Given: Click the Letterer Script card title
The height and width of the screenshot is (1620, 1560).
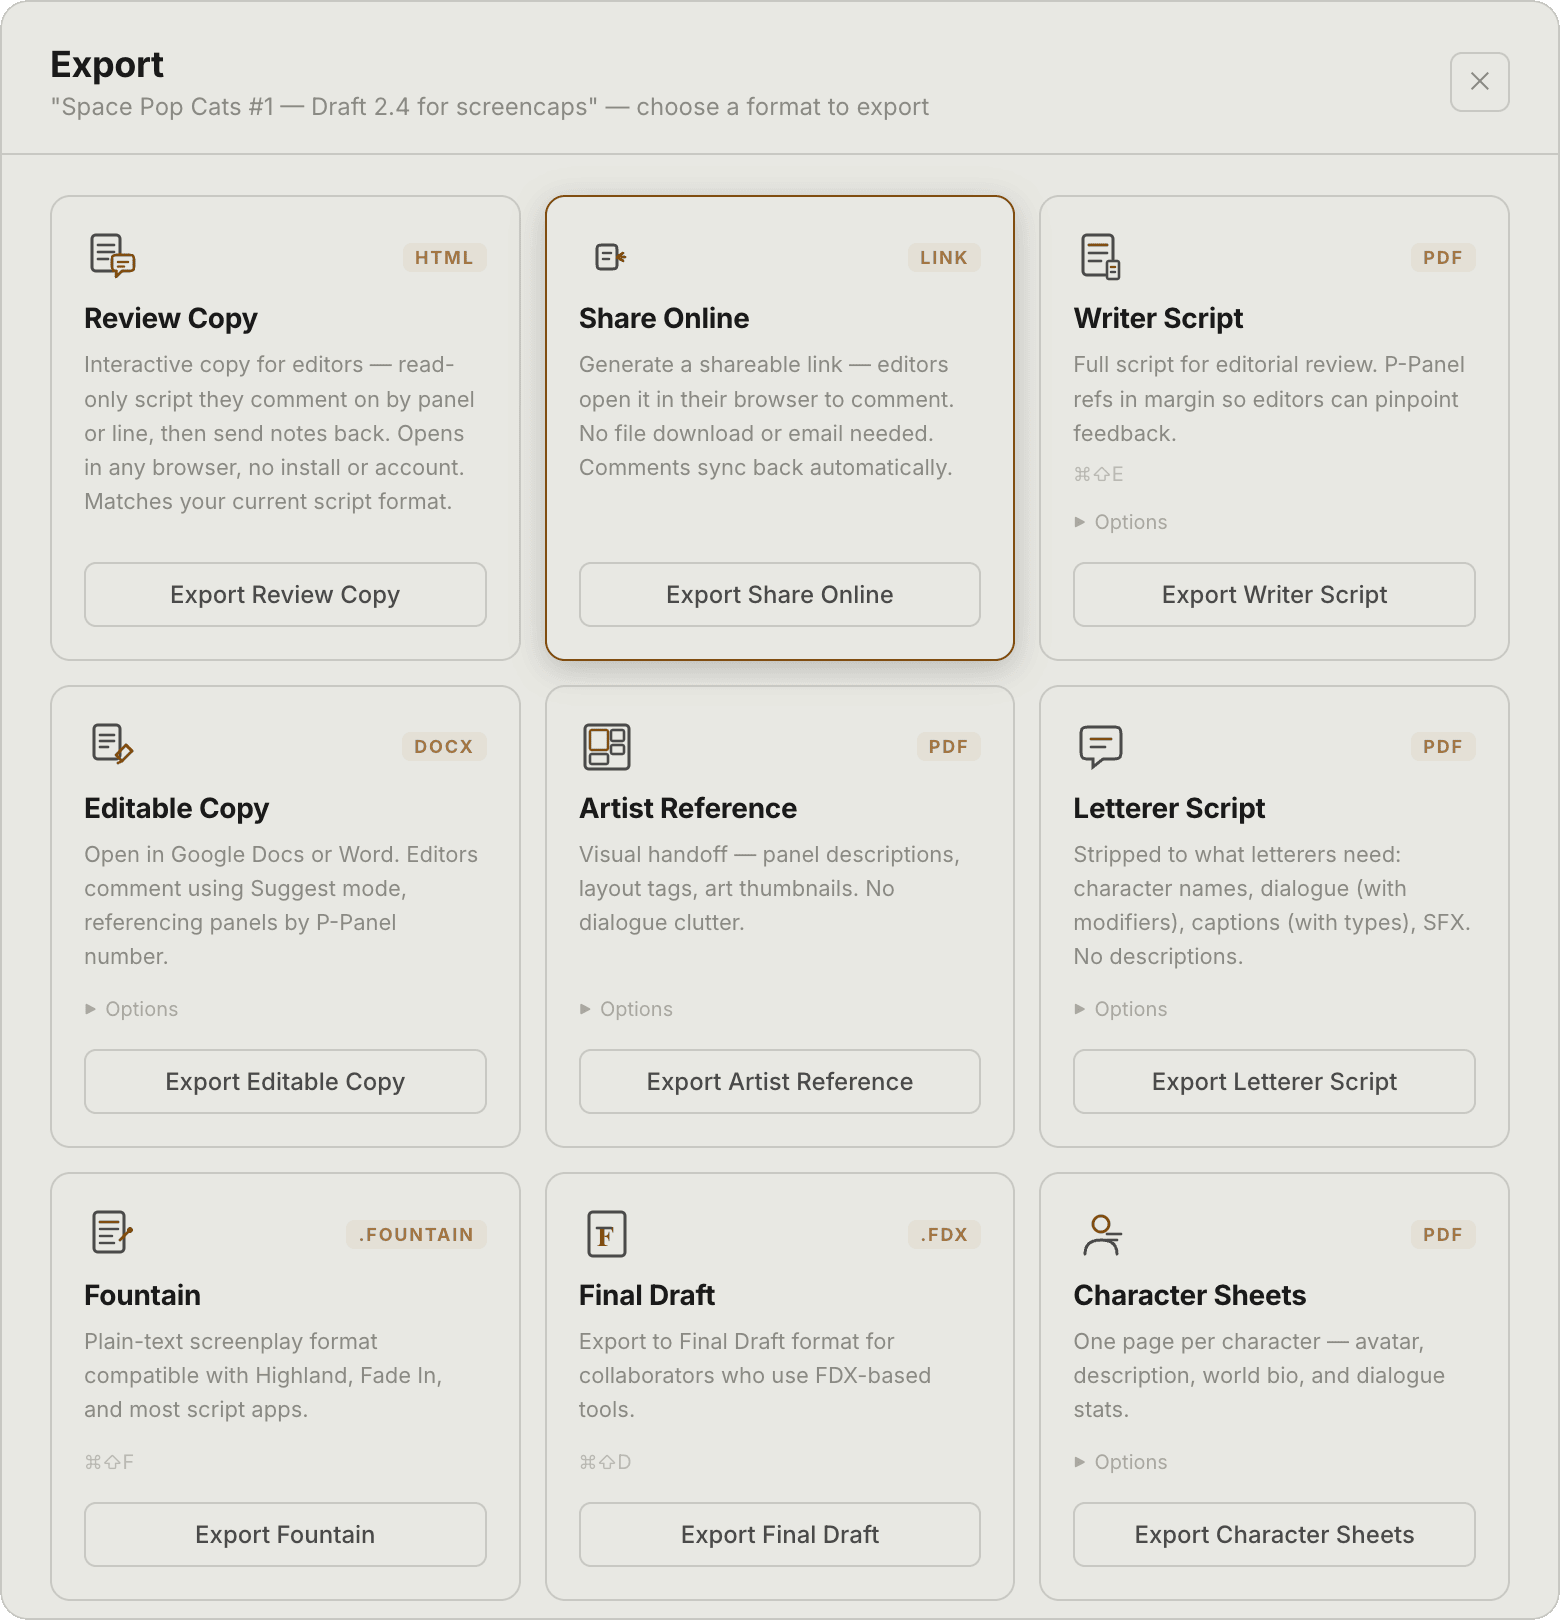Looking at the screenshot, I should 1169,808.
